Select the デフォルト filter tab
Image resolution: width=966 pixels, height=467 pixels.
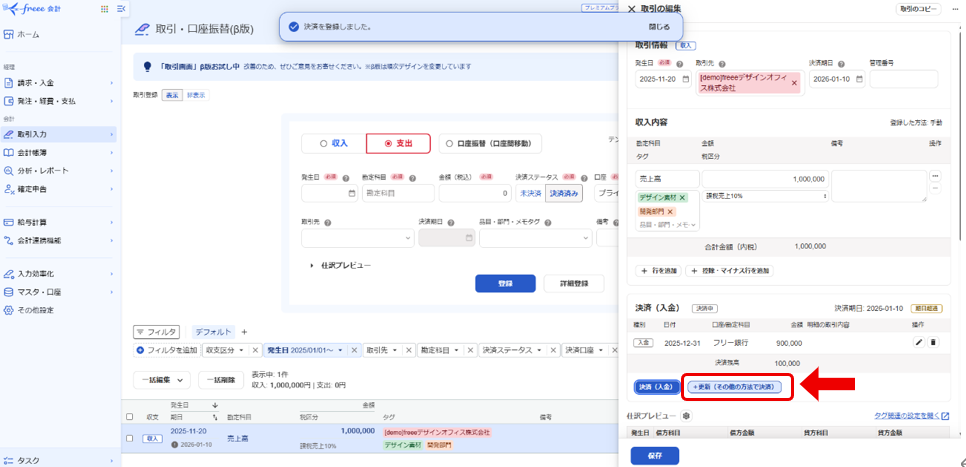[213, 332]
